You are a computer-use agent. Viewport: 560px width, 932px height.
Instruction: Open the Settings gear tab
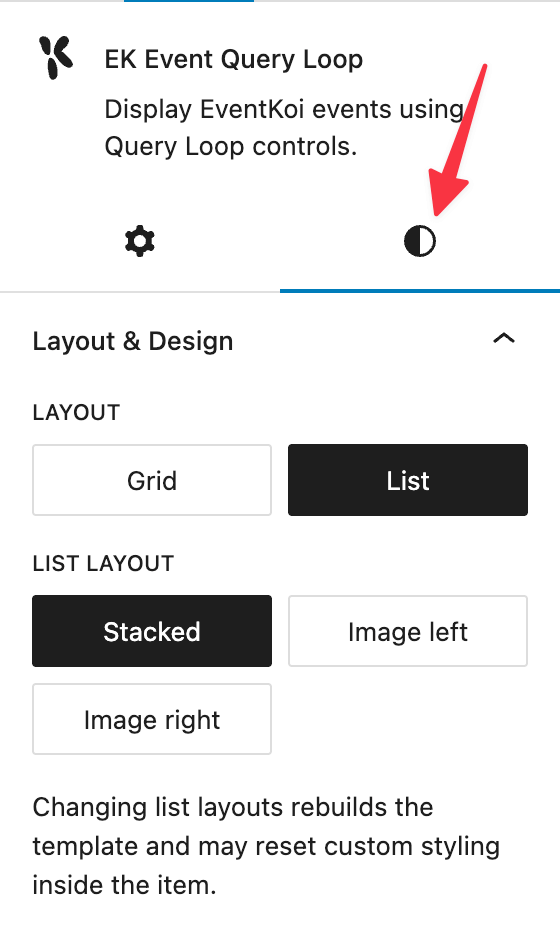pyautogui.click(x=140, y=241)
